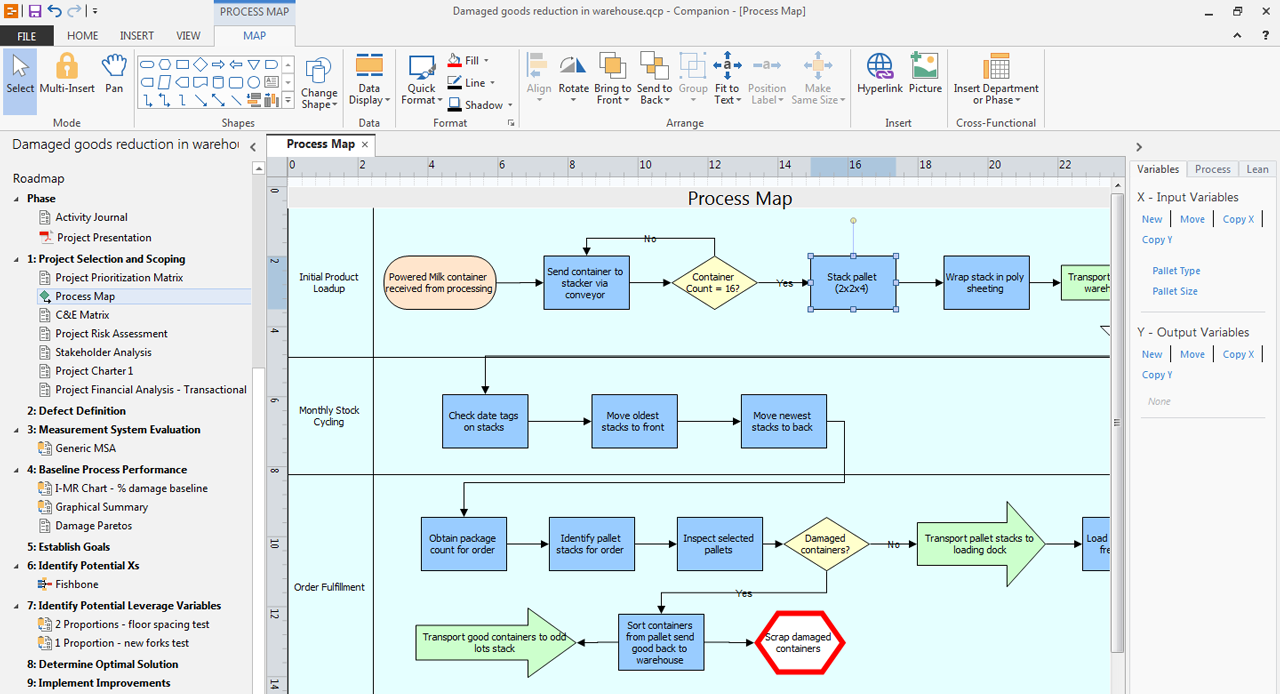Collapse the Project Selection and Scoping phase
This screenshot has height=694, width=1280.
(x=17, y=259)
